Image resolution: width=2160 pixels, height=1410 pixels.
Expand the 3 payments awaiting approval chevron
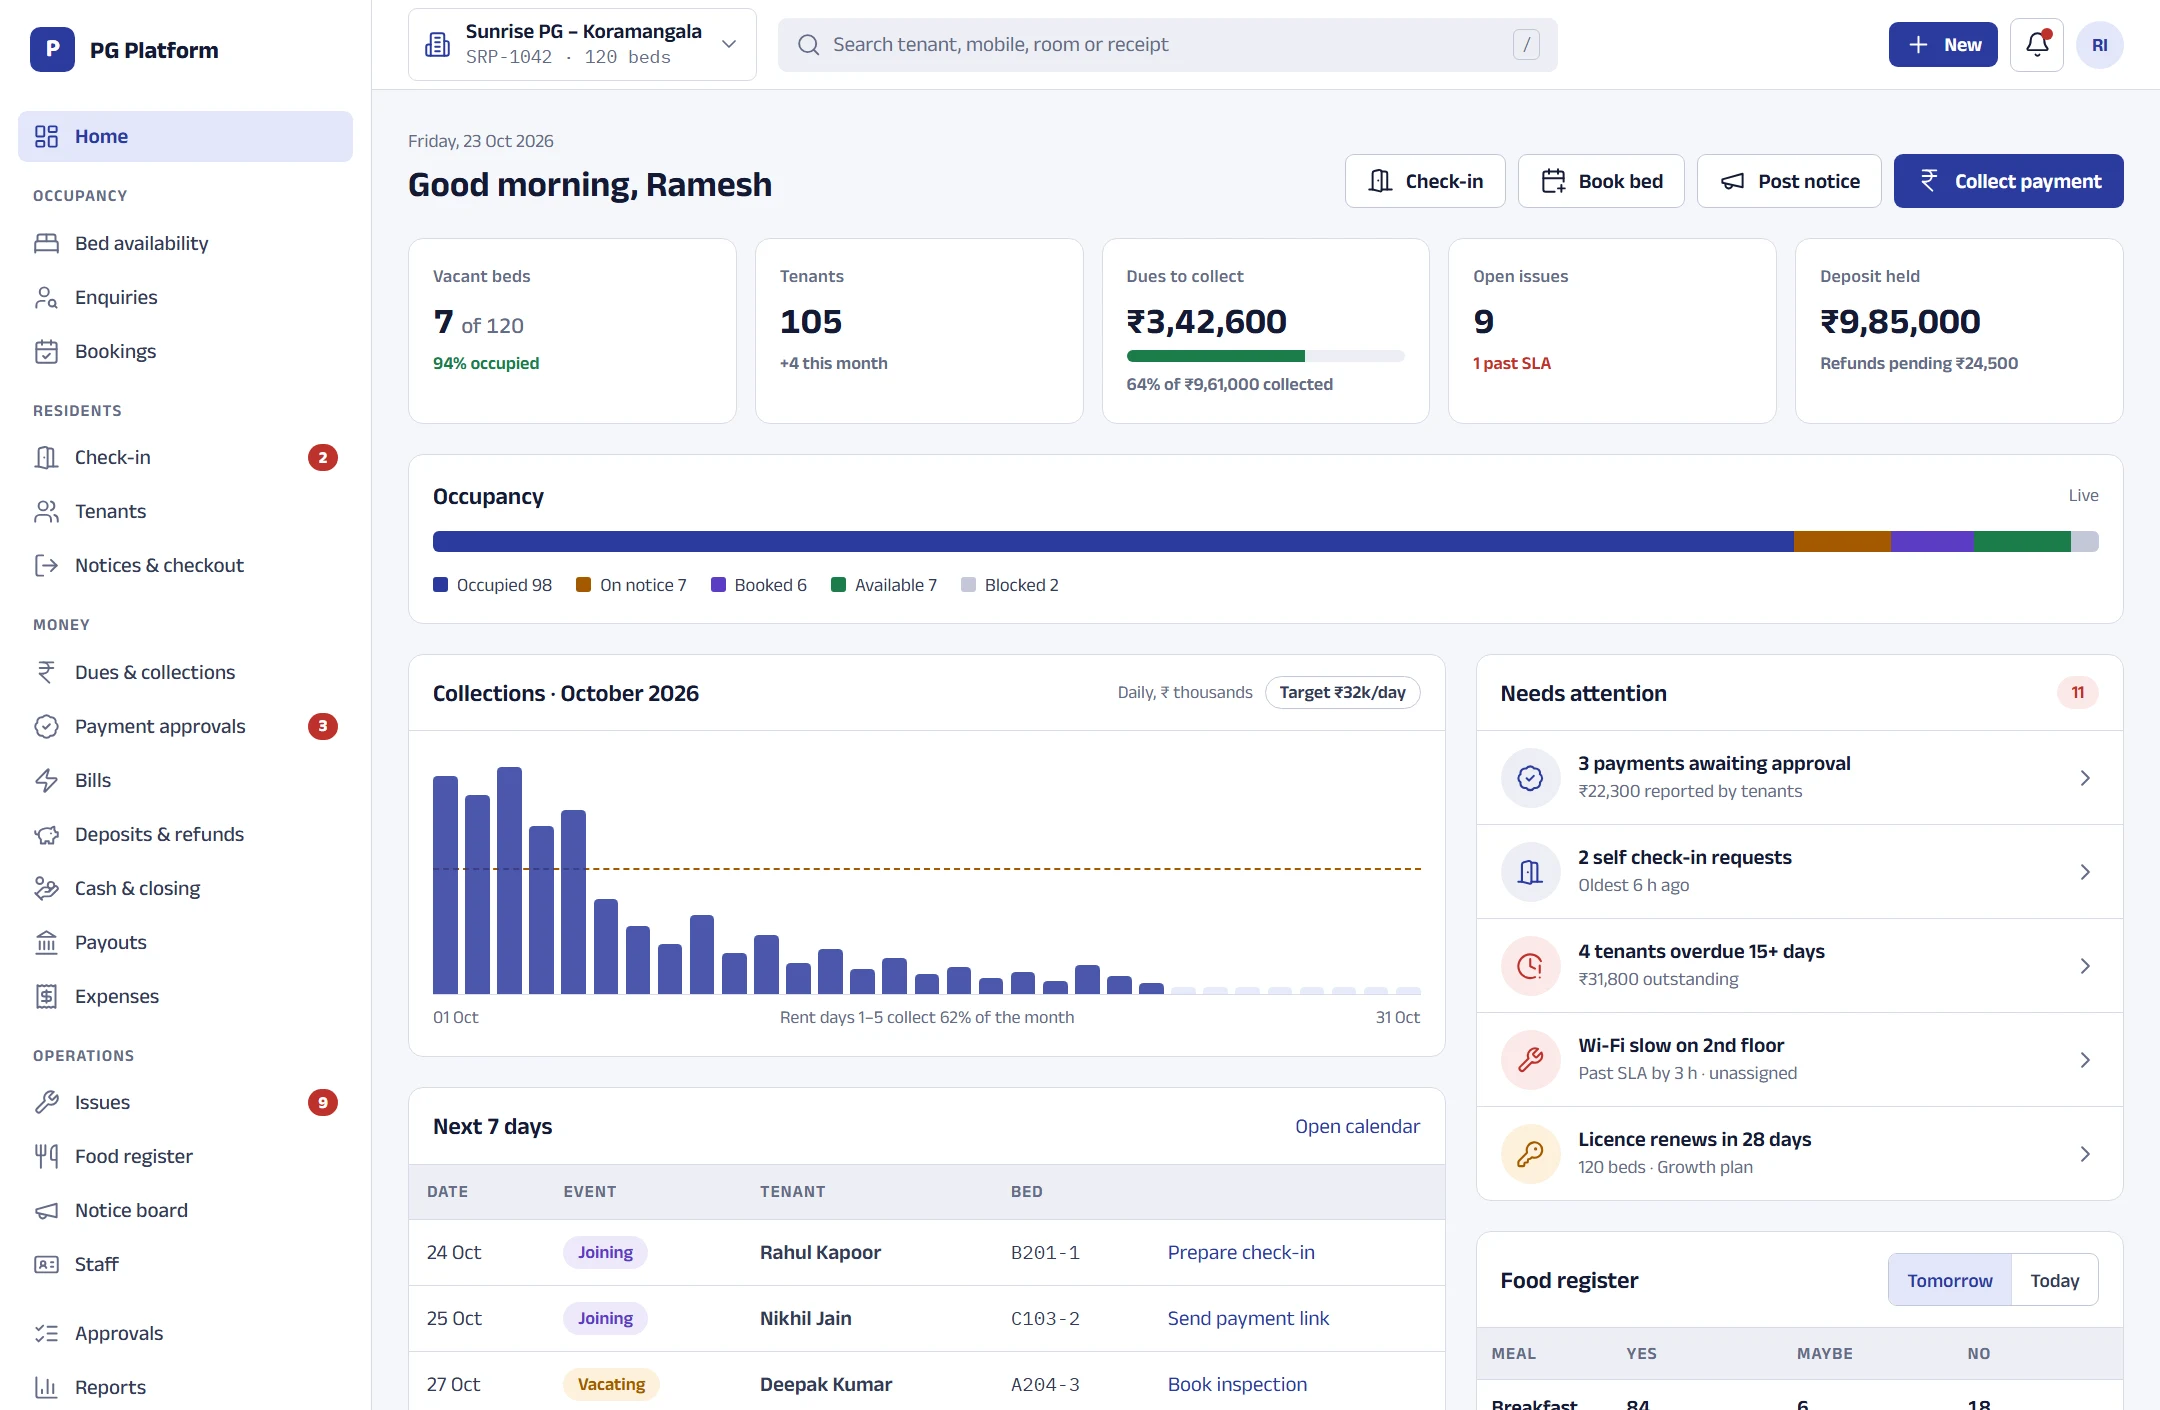click(2085, 778)
